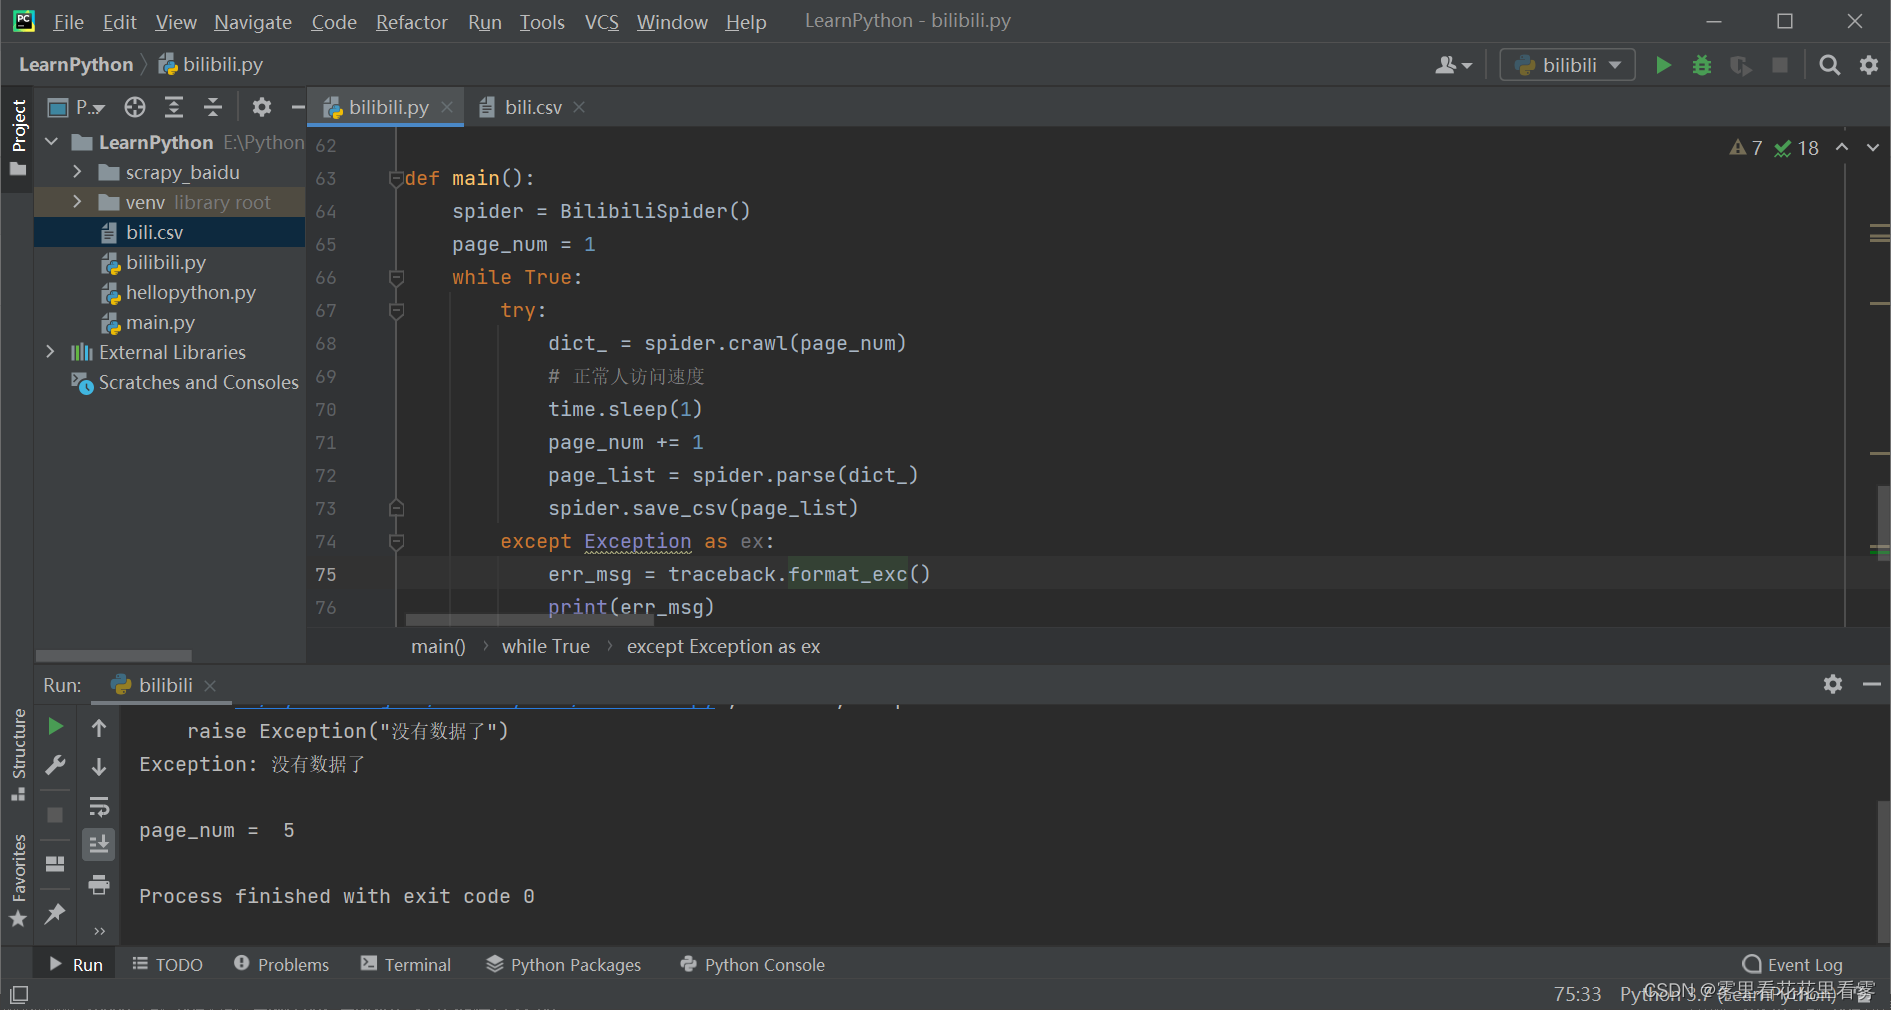Screen dimensions: 1891x1010
Task: Open the Python Console tool window
Action: point(752,965)
